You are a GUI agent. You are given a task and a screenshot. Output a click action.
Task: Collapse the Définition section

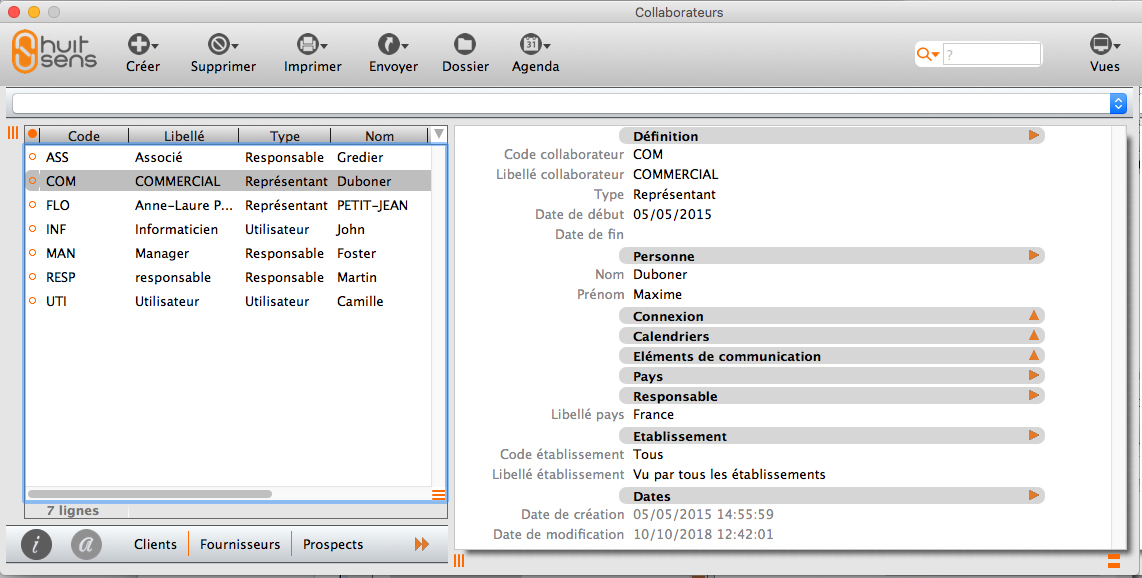point(1033,135)
